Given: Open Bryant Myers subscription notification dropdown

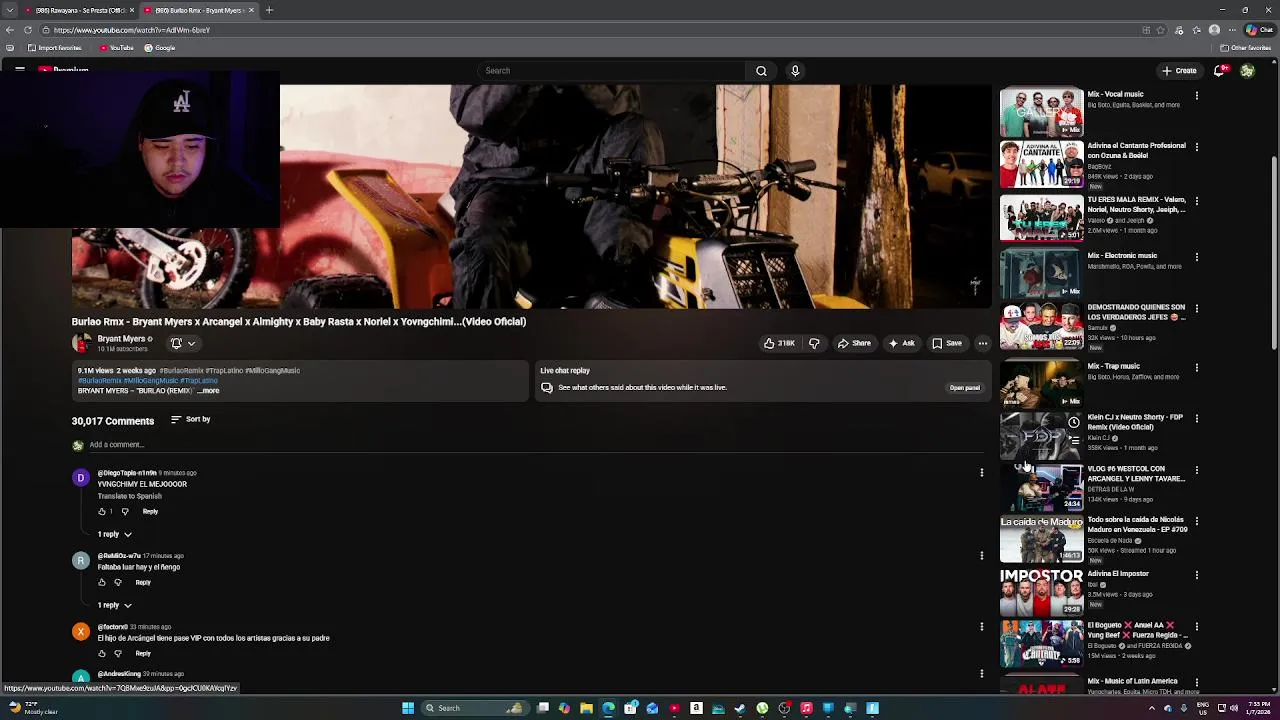Looking at the screenshot, I should coord(183,343).
